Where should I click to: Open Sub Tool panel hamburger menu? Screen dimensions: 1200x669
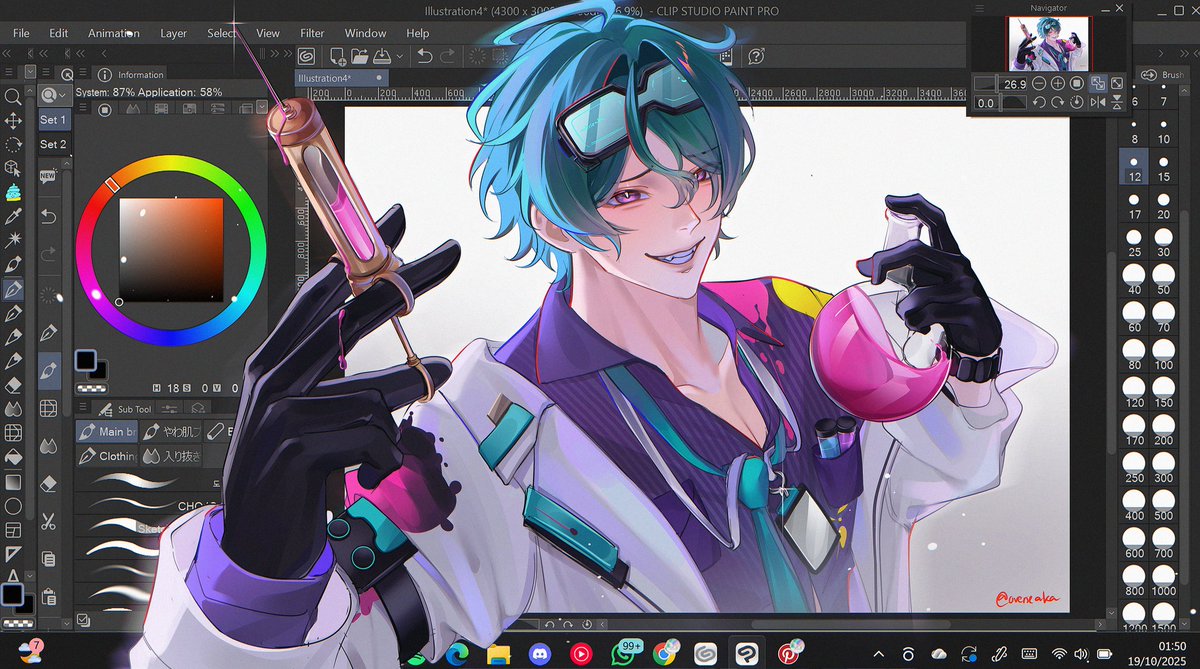(x=81, y=408)
